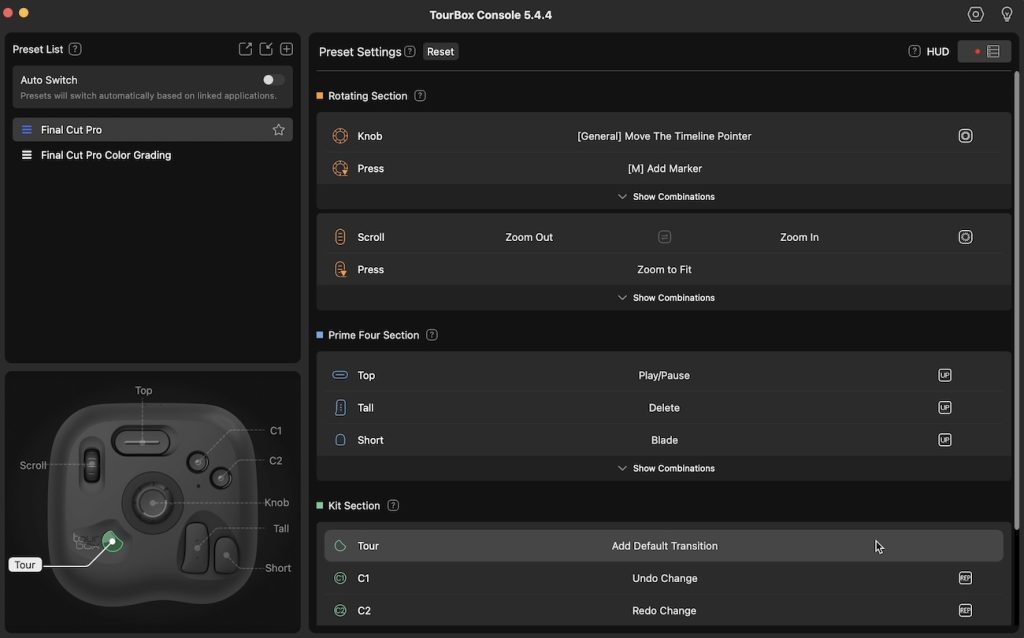
Task: Open settings via the gear icon
Action: pyautogui.click(x=975, y=14)
